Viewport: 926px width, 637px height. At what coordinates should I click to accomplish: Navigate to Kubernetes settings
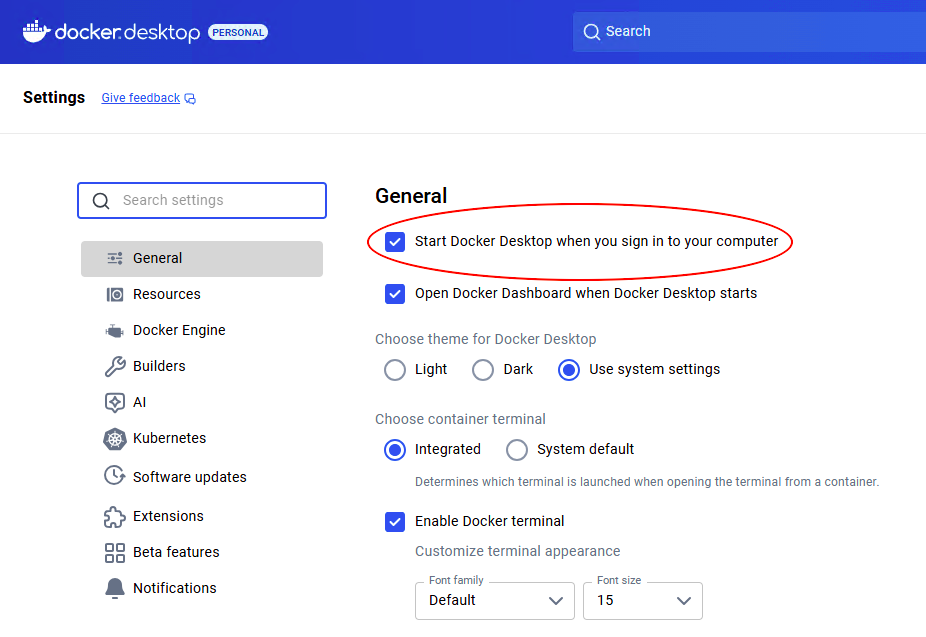[x=202, y=439]
